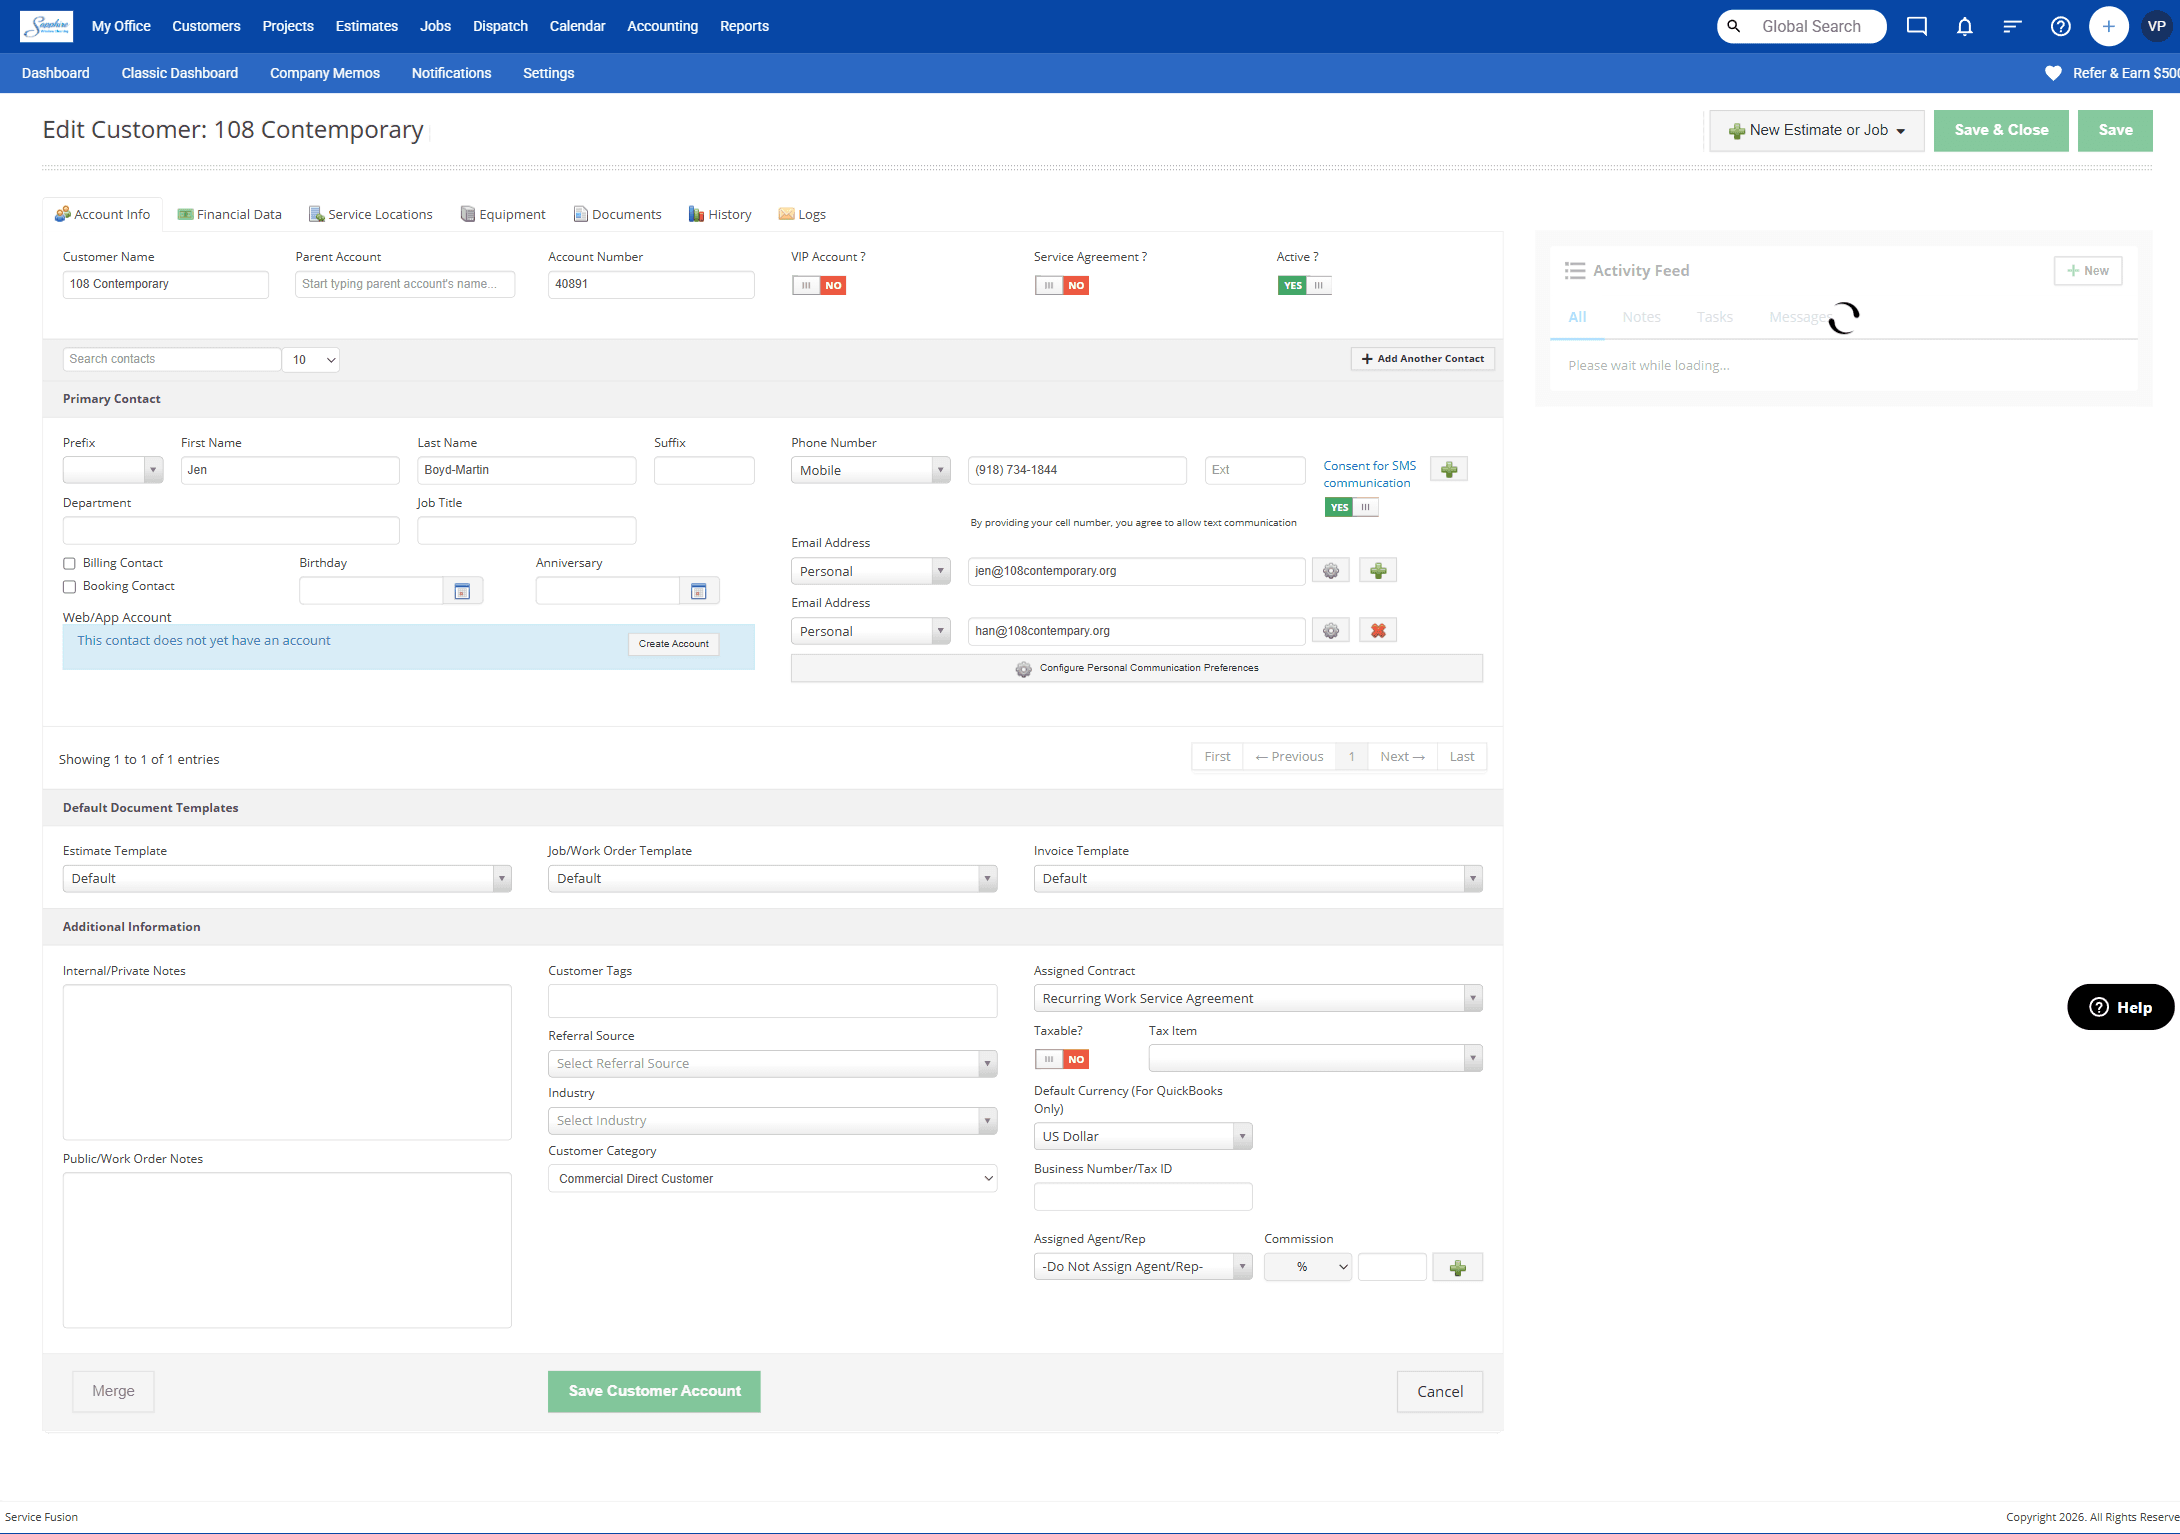Remove han@108contempary.org email with red X
2180x1534 pixels.
tap(1378, 631)
